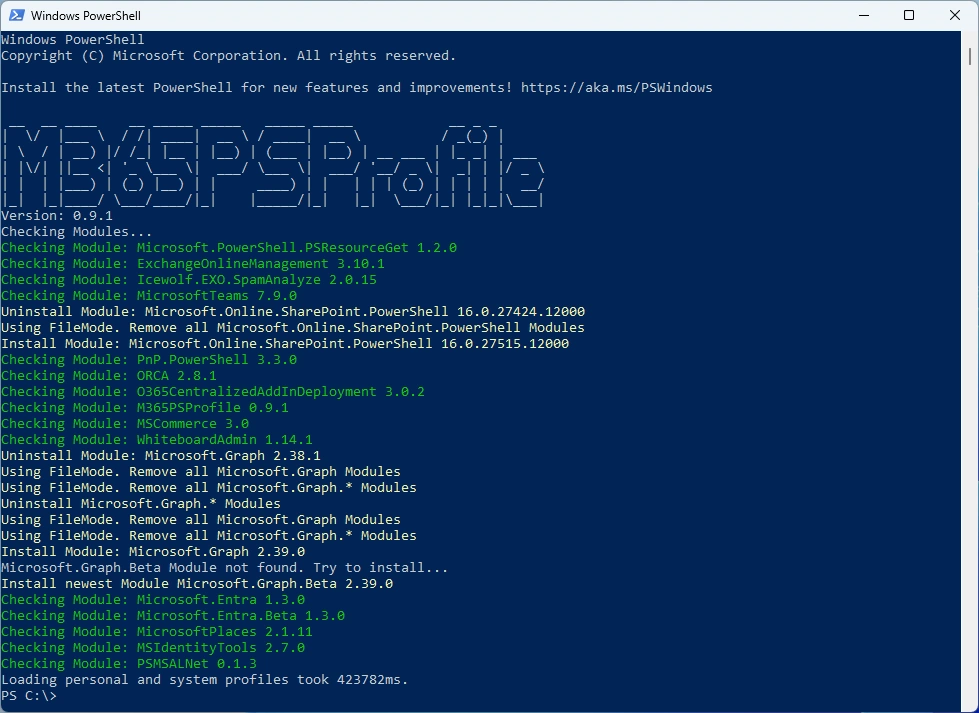
Task: Click the Copyright Microsoft Corporation line
Action: 229,56
